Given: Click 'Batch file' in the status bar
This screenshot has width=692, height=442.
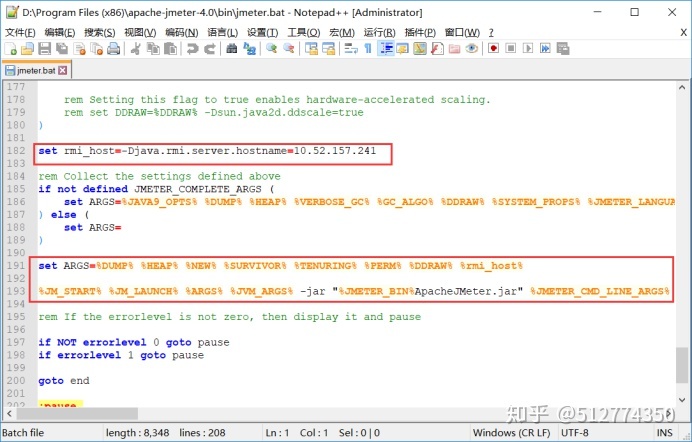Looking at the screenshot, I should coord(23,433).
